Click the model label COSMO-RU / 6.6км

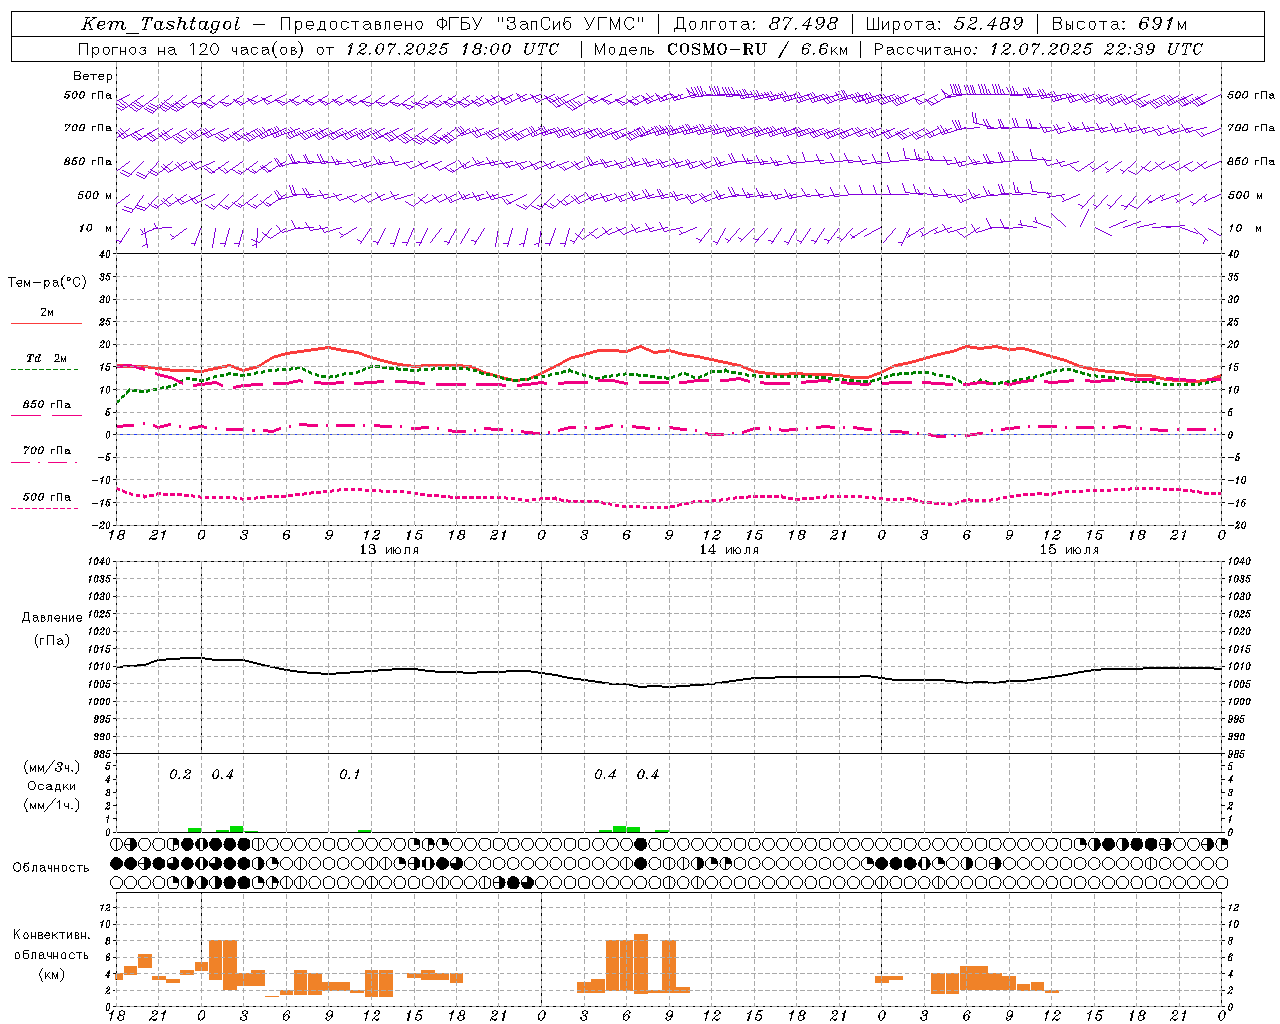coord(756,49)
